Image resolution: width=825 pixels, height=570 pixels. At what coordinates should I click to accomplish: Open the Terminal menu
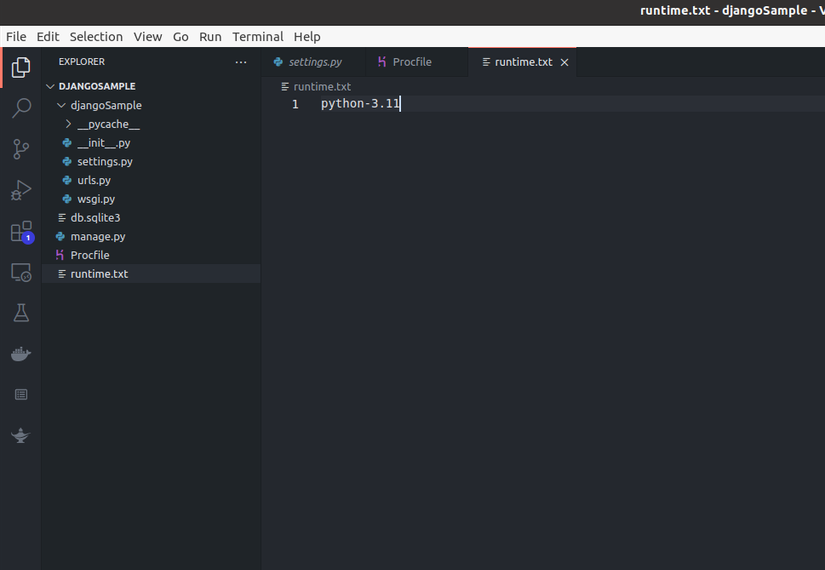pos(258,37)
